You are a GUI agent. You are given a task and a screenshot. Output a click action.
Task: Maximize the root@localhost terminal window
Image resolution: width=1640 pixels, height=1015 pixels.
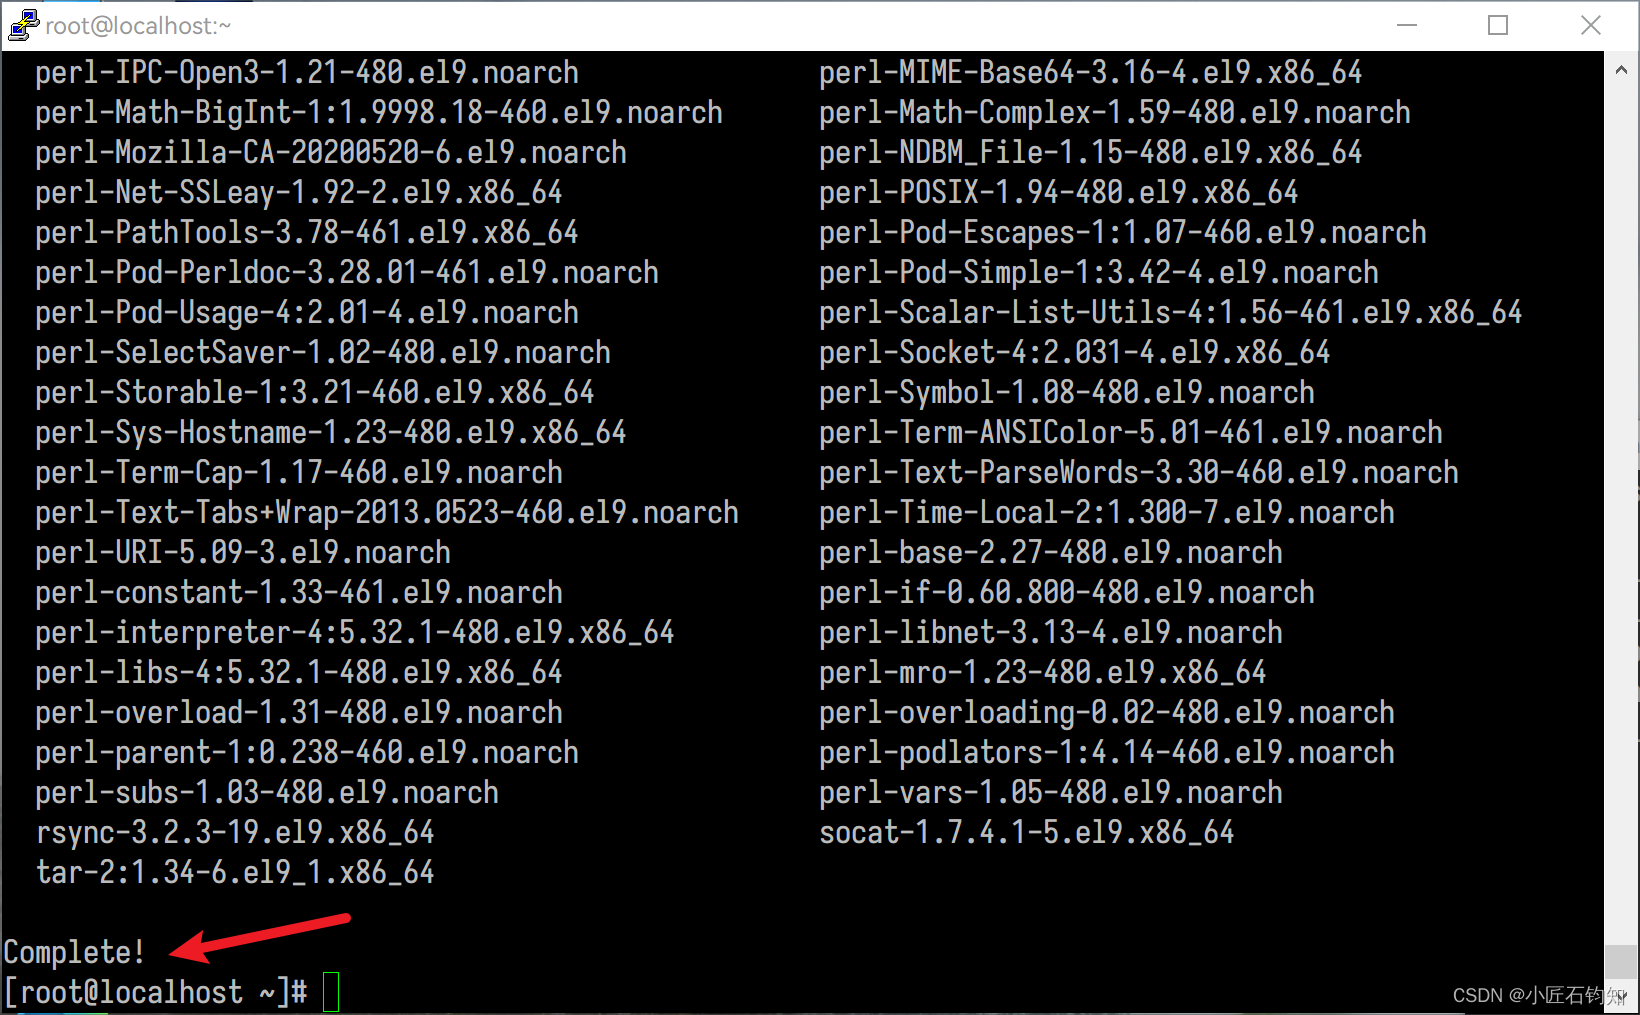(1498, 25)
